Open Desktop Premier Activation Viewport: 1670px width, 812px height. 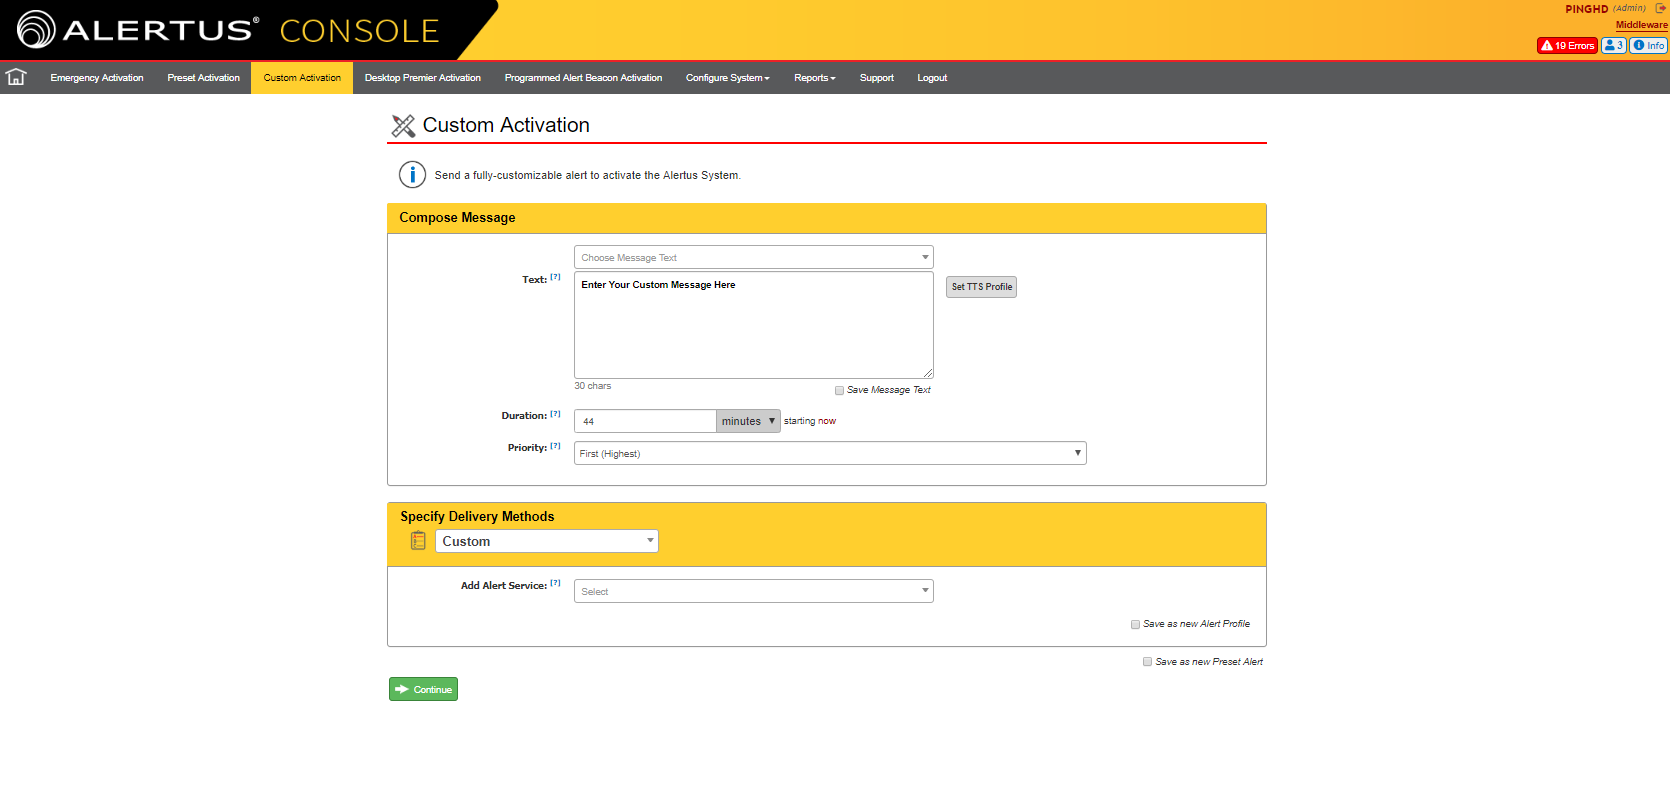point(422,77)
